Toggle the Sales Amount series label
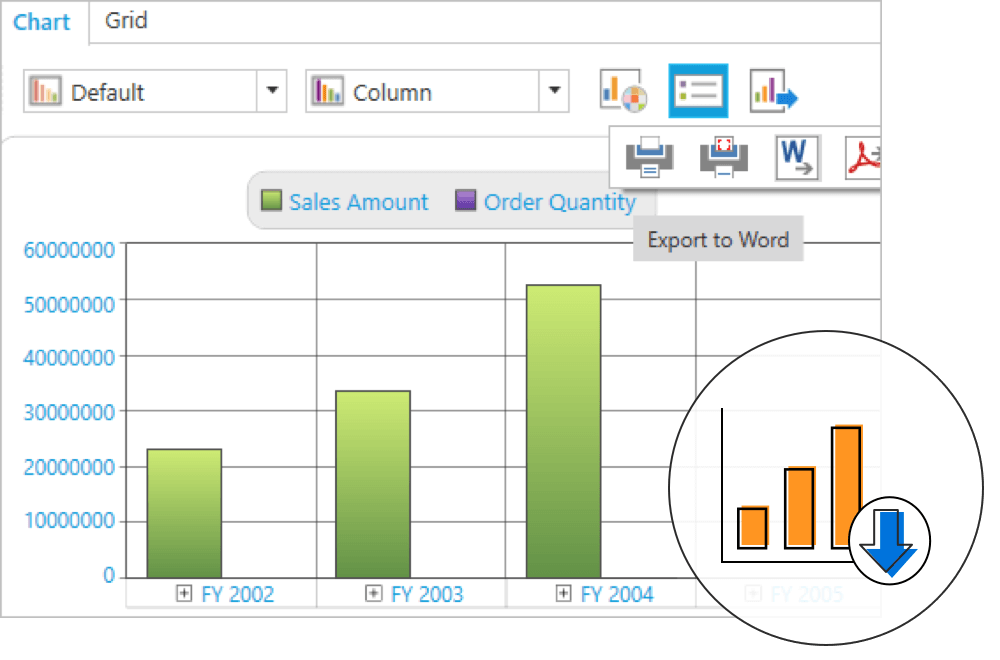 [358, 202]
